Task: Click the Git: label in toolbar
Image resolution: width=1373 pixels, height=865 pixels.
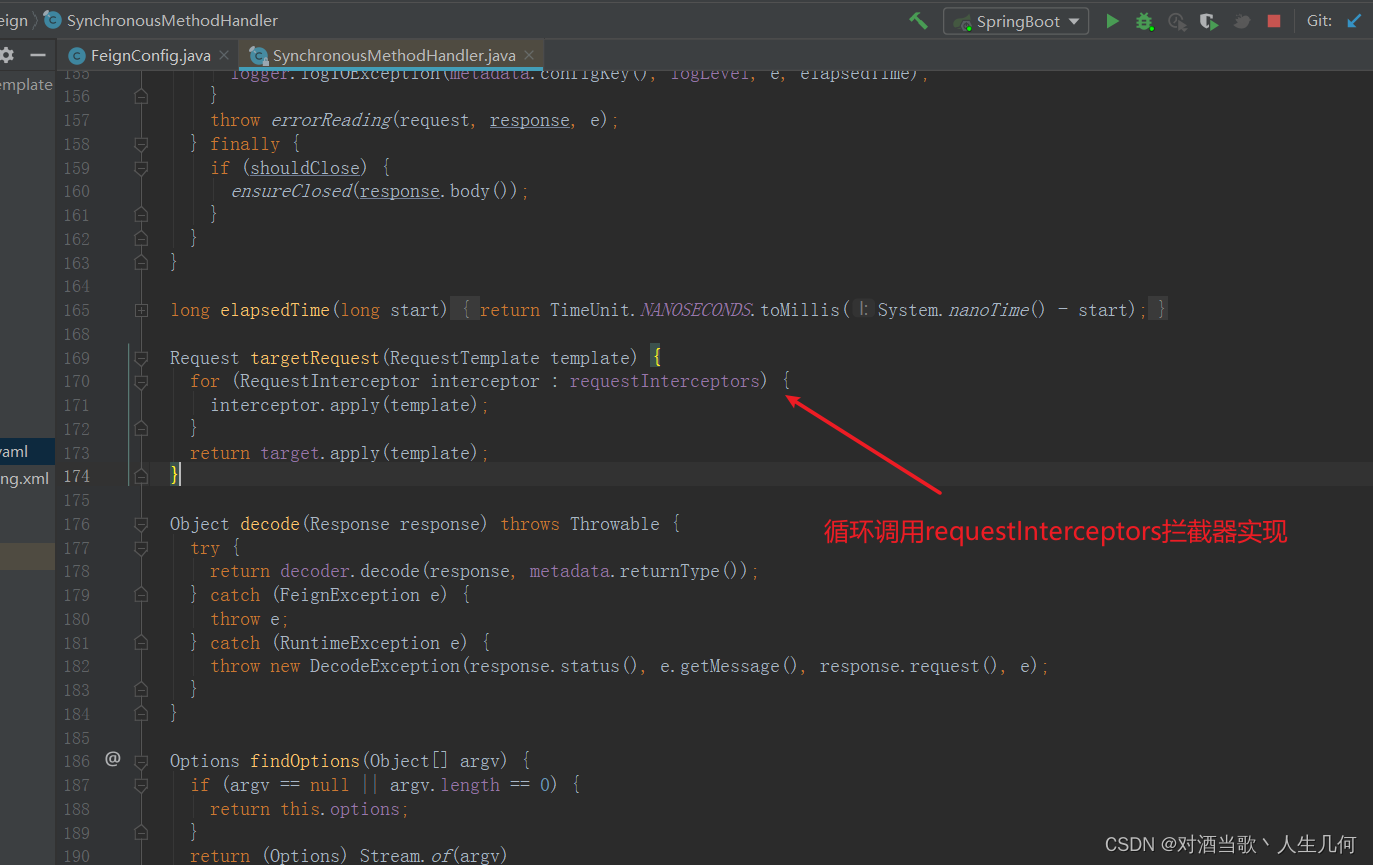Action: click(x=1319, y=21)
